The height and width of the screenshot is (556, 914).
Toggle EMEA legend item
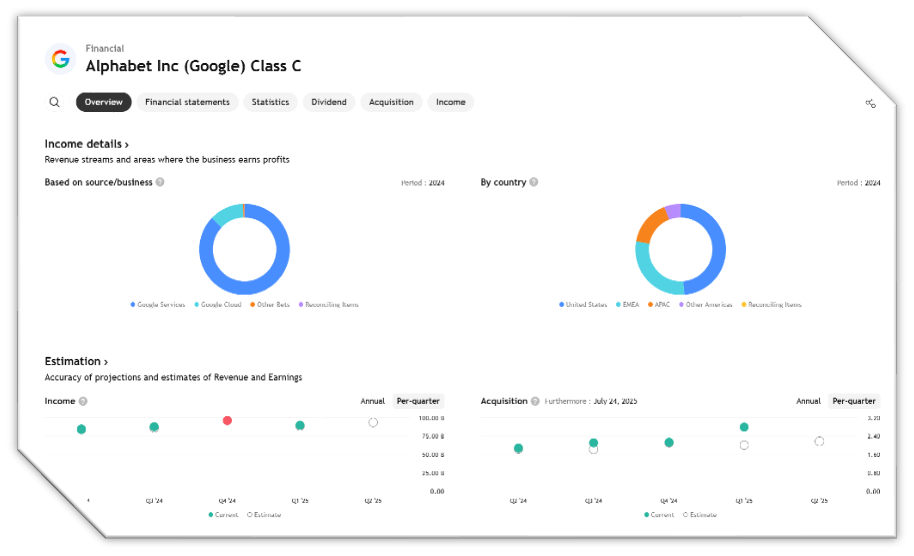[627, 305]
